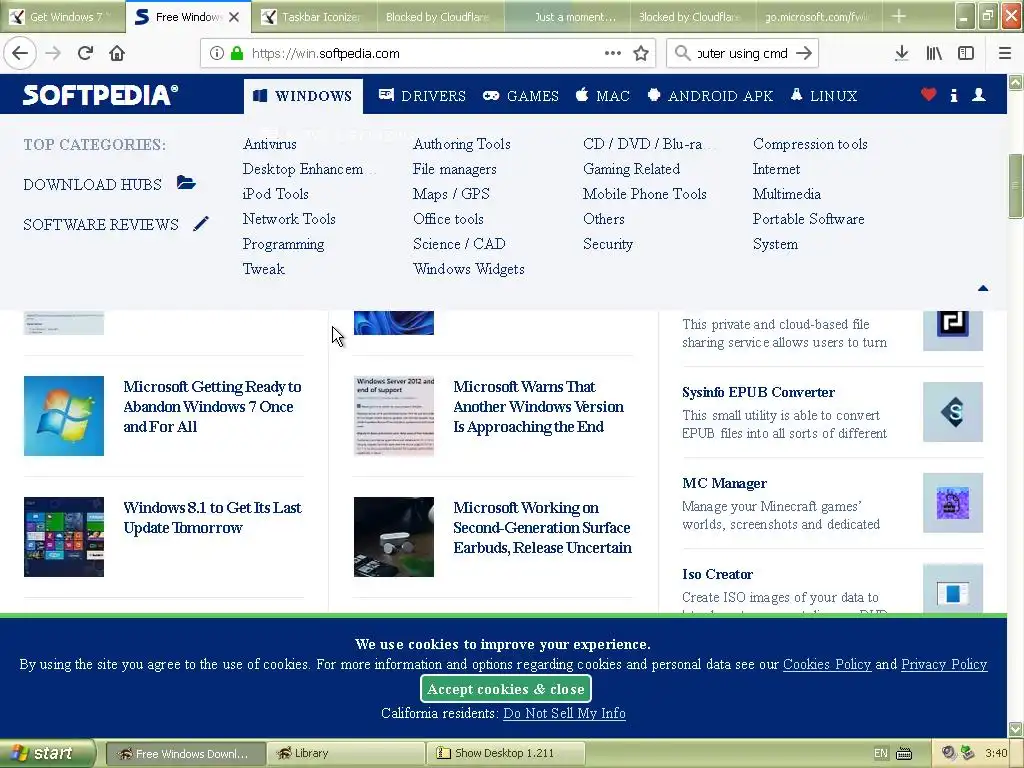This screenshot has height=768, width=1024.
Task: Open the user account icon in Softpedia header
Action: click(979, 95)
